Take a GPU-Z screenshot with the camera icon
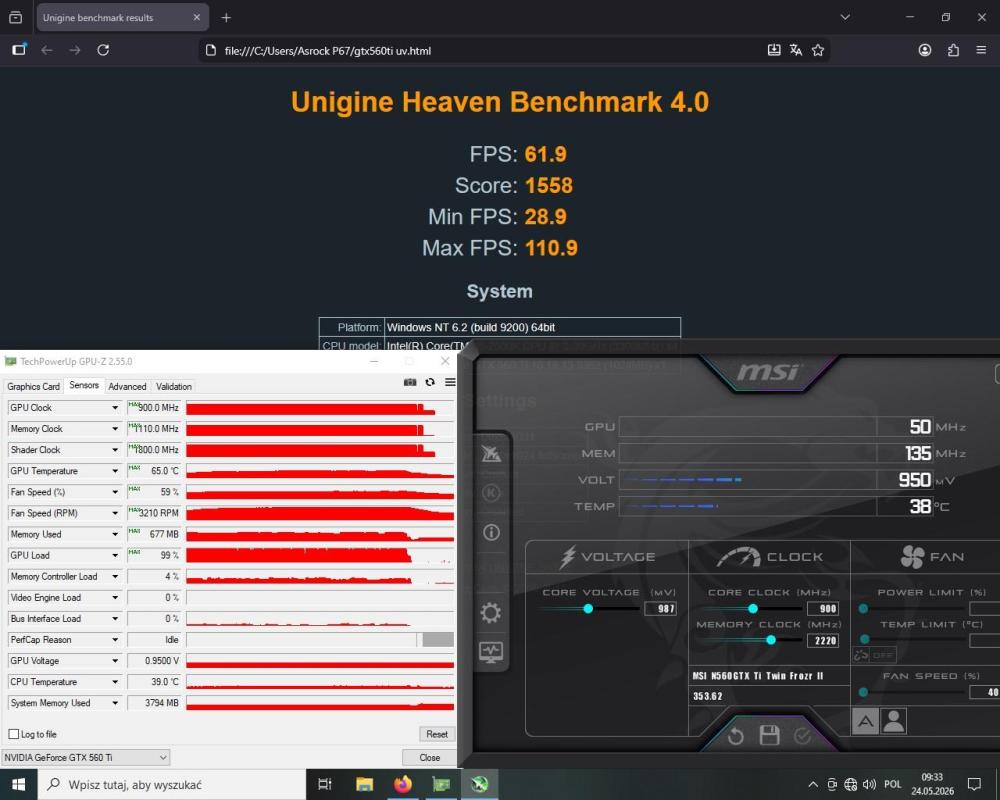The height and width of the screenshot is (800, 1000). (x=409, y=382)
